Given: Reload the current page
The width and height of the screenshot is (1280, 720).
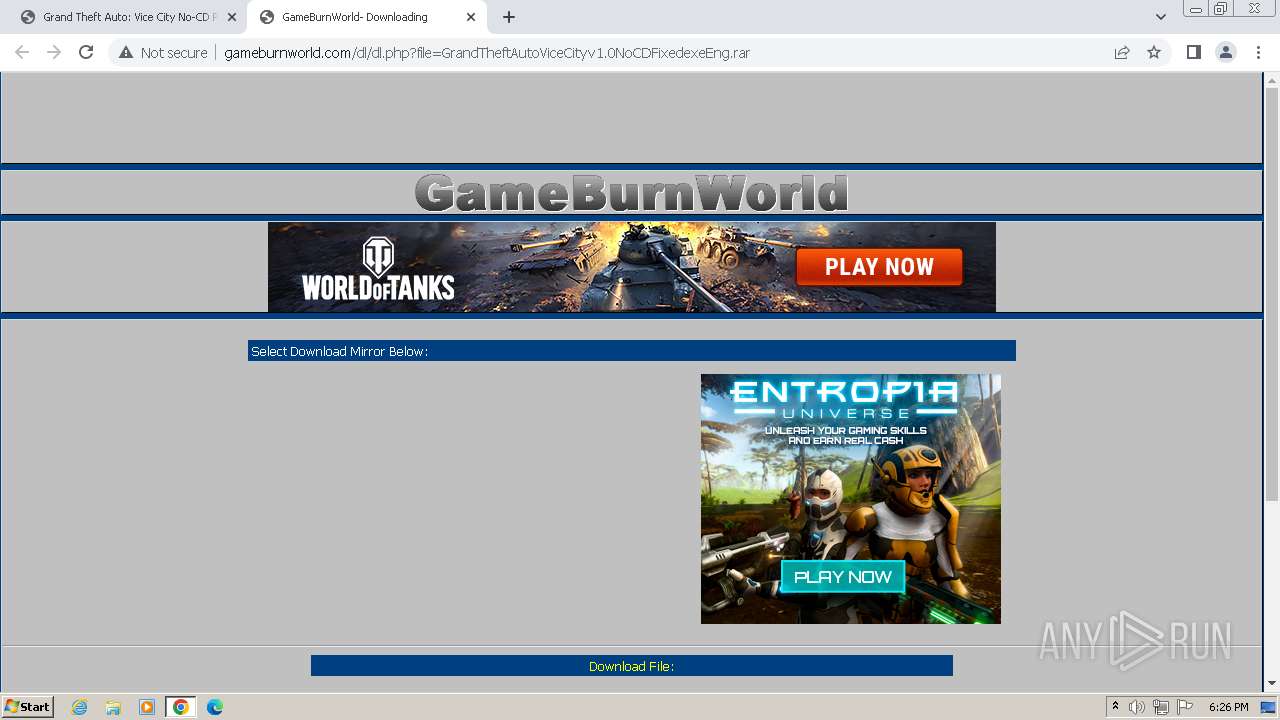Looking at the screenshot, I should [x=86, y=52].
